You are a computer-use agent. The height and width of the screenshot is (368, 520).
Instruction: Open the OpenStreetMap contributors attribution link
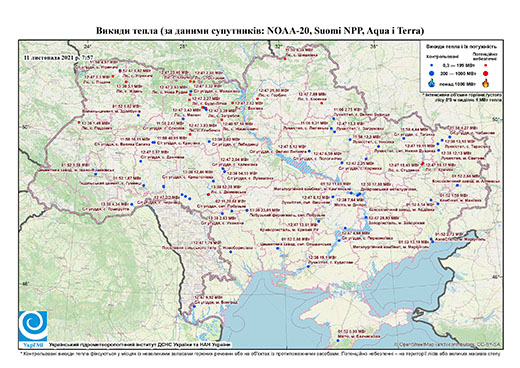click(x=448, y=344)
